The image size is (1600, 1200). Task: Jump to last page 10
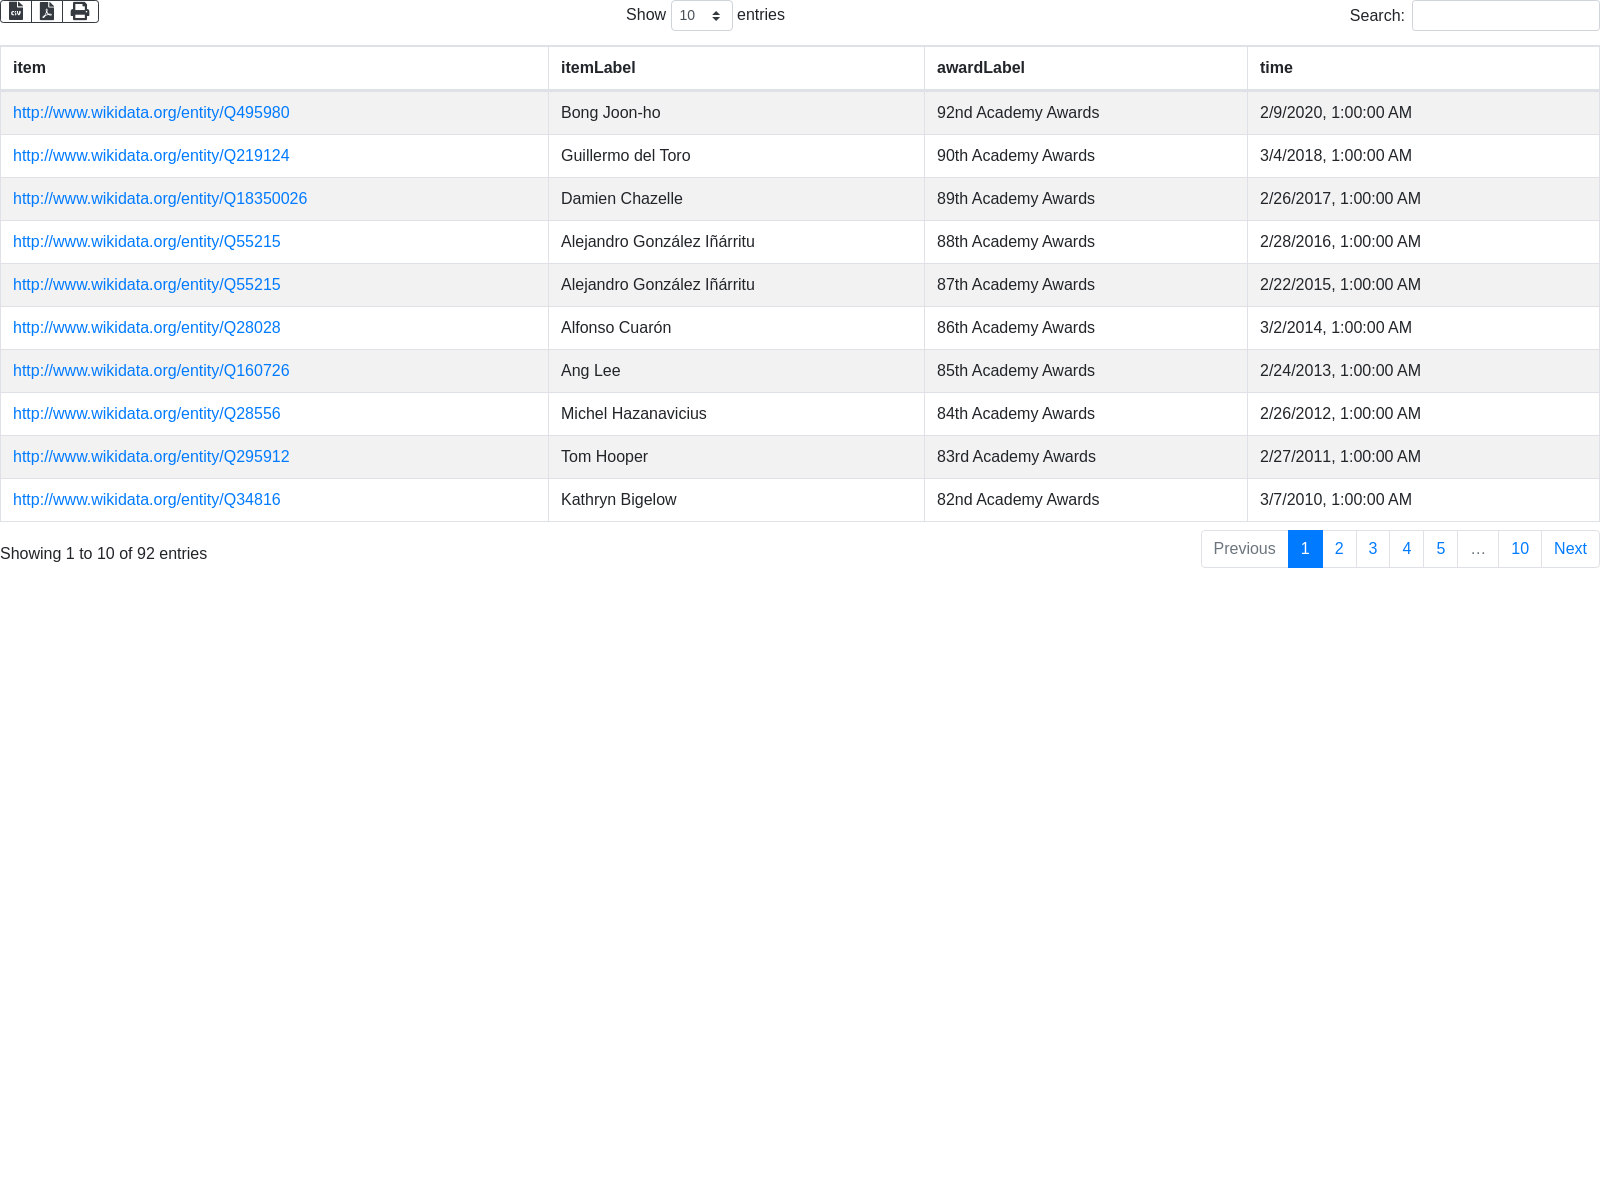point(1519,549)
